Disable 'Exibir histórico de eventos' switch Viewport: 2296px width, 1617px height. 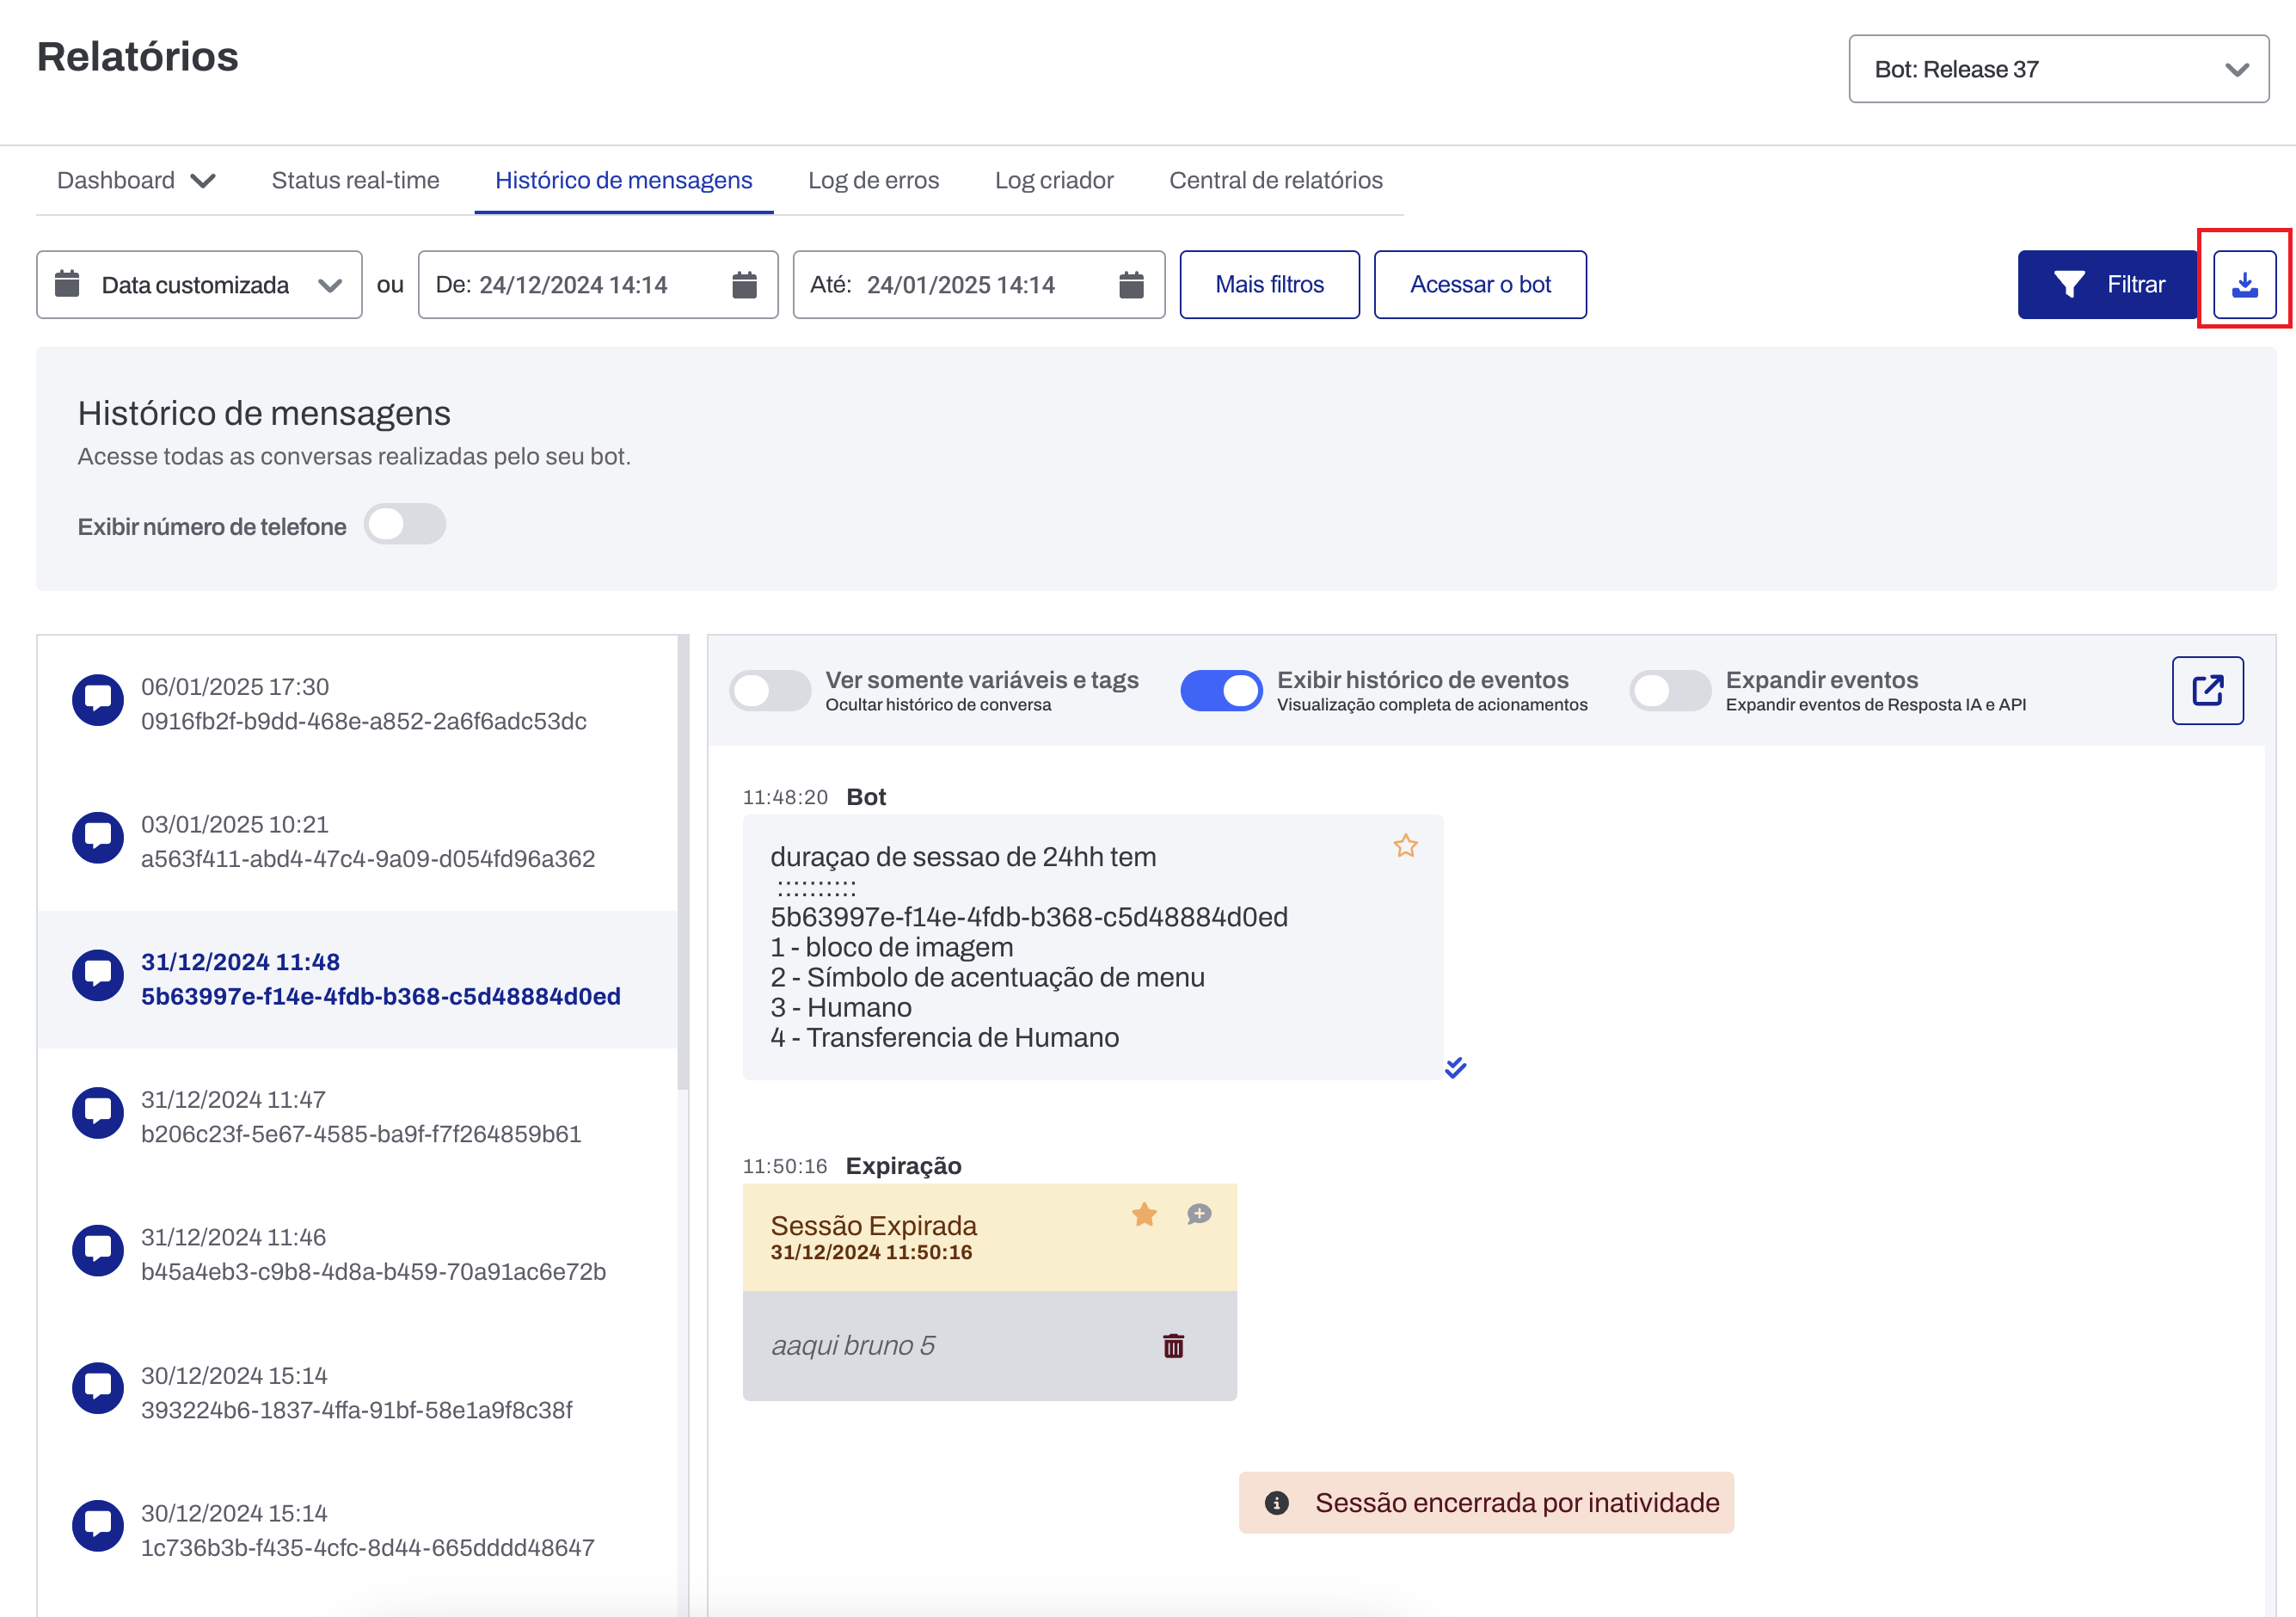[1221, 690]
